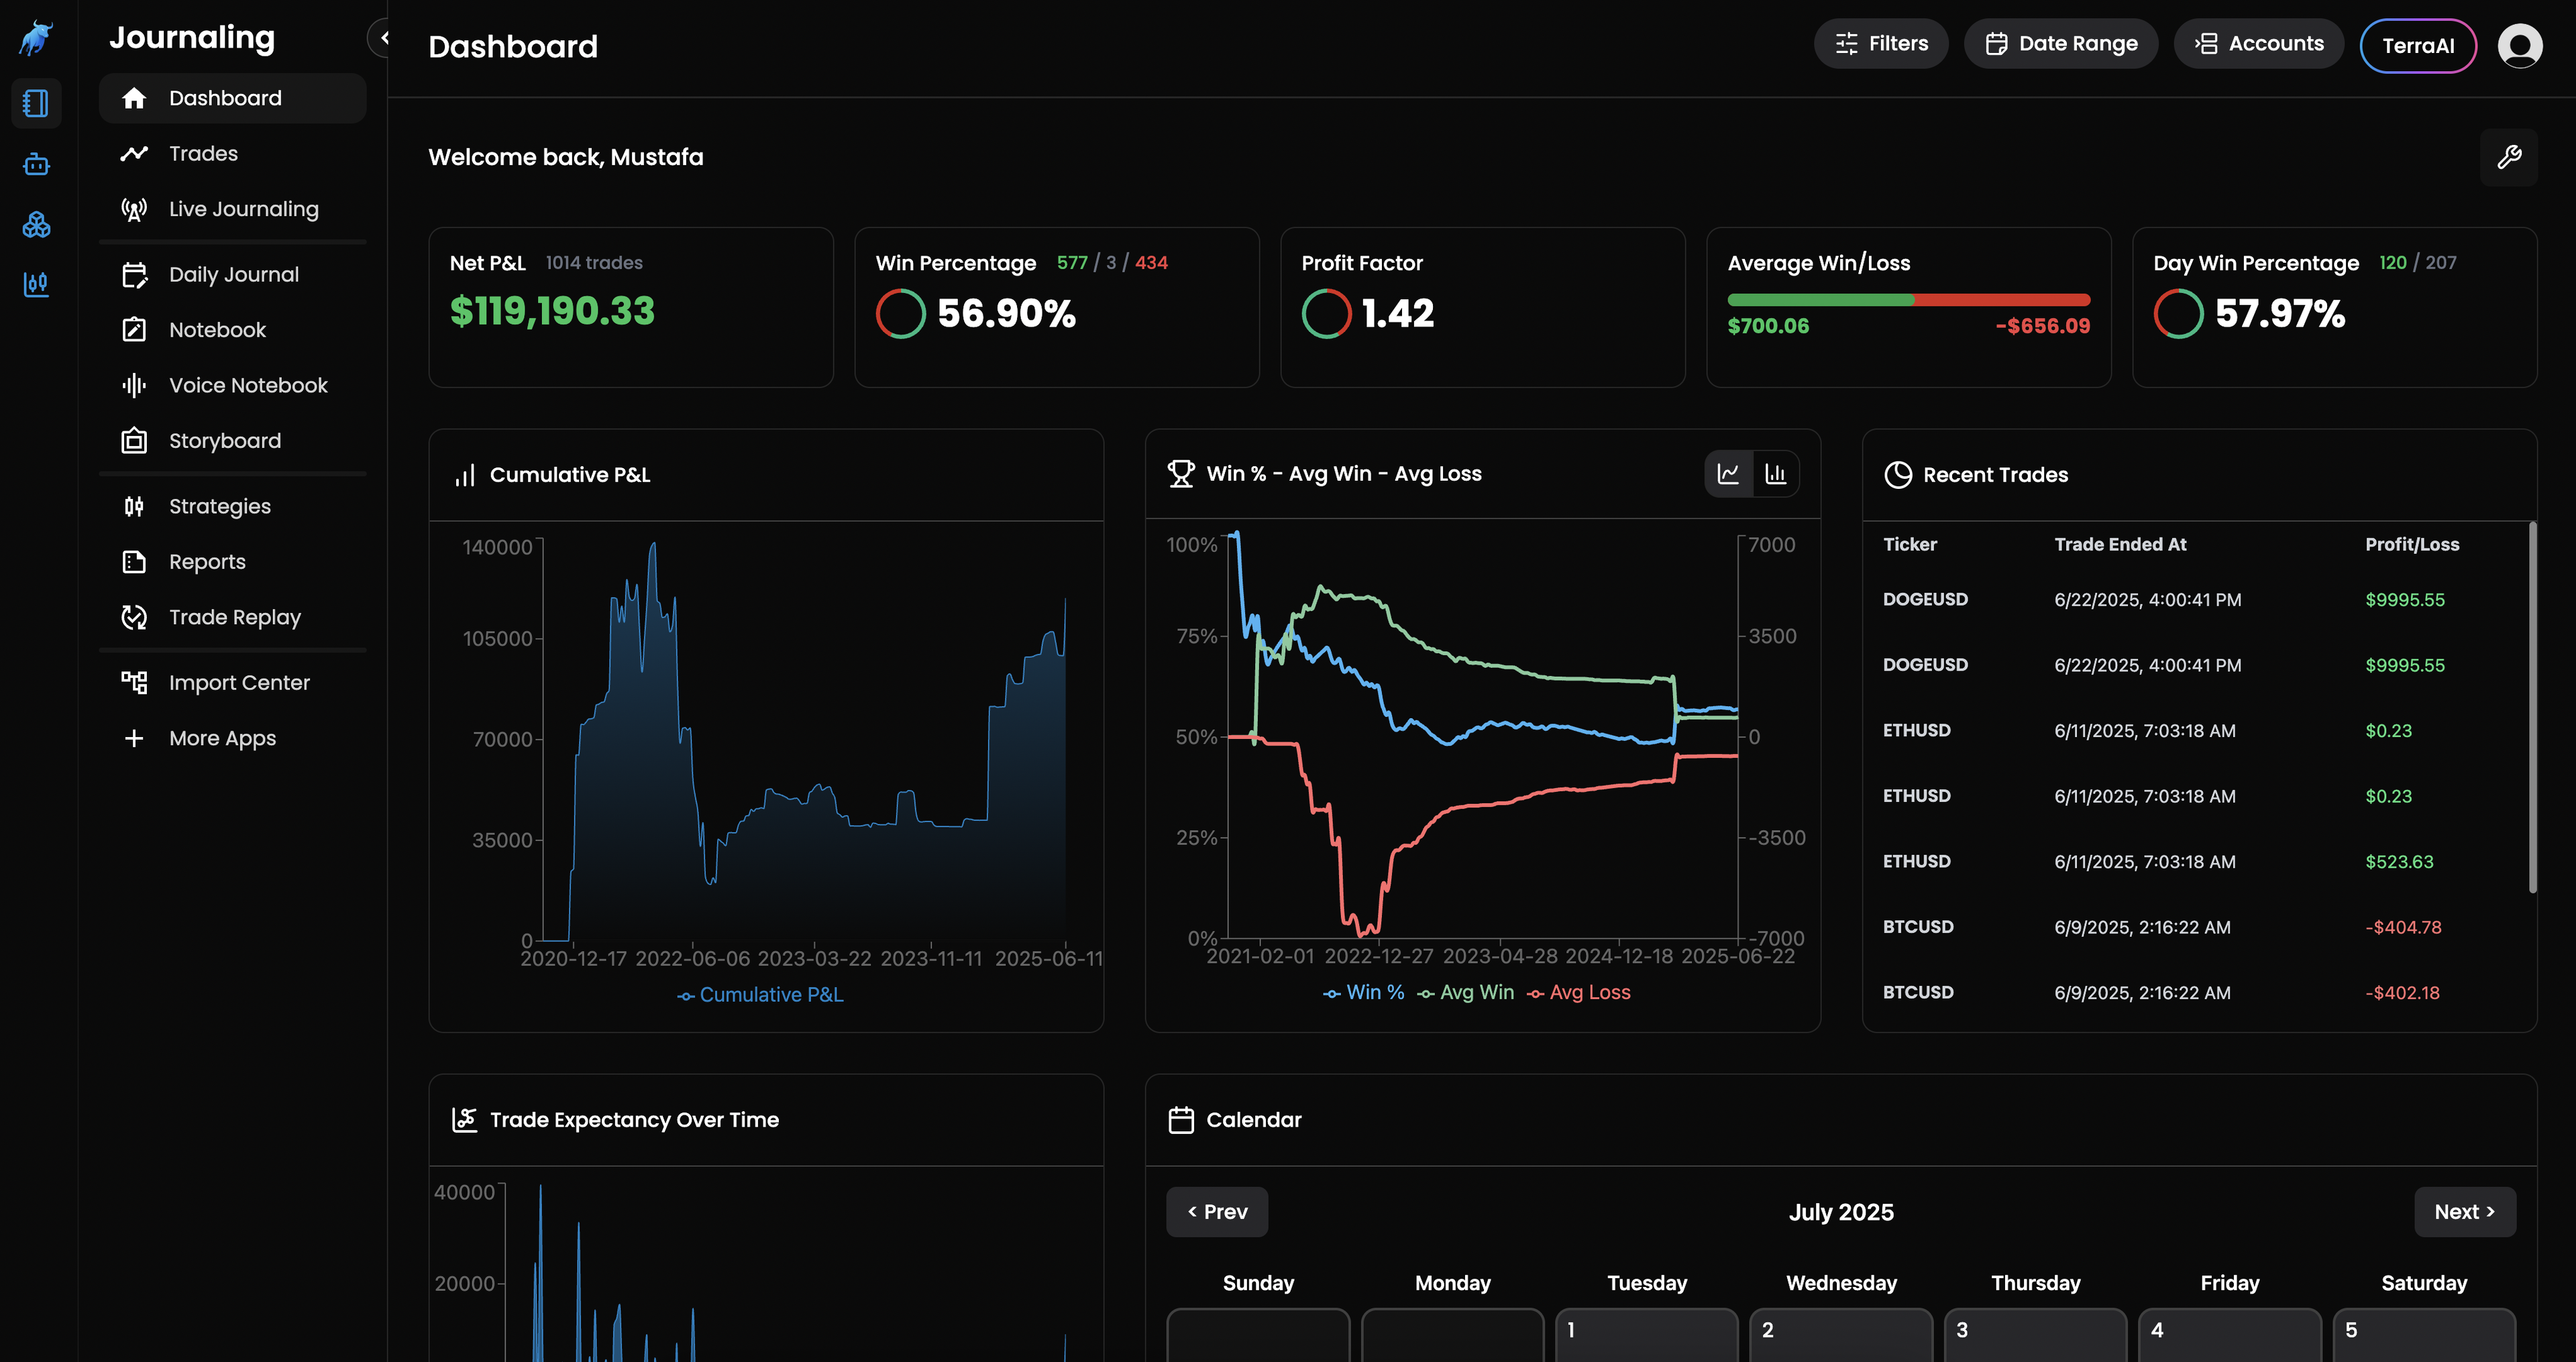Open the candlestick chart icon in the left rail
The width and height of the screenshot is (2576, 1362).
pyautogui.click(x=36, y=285)
